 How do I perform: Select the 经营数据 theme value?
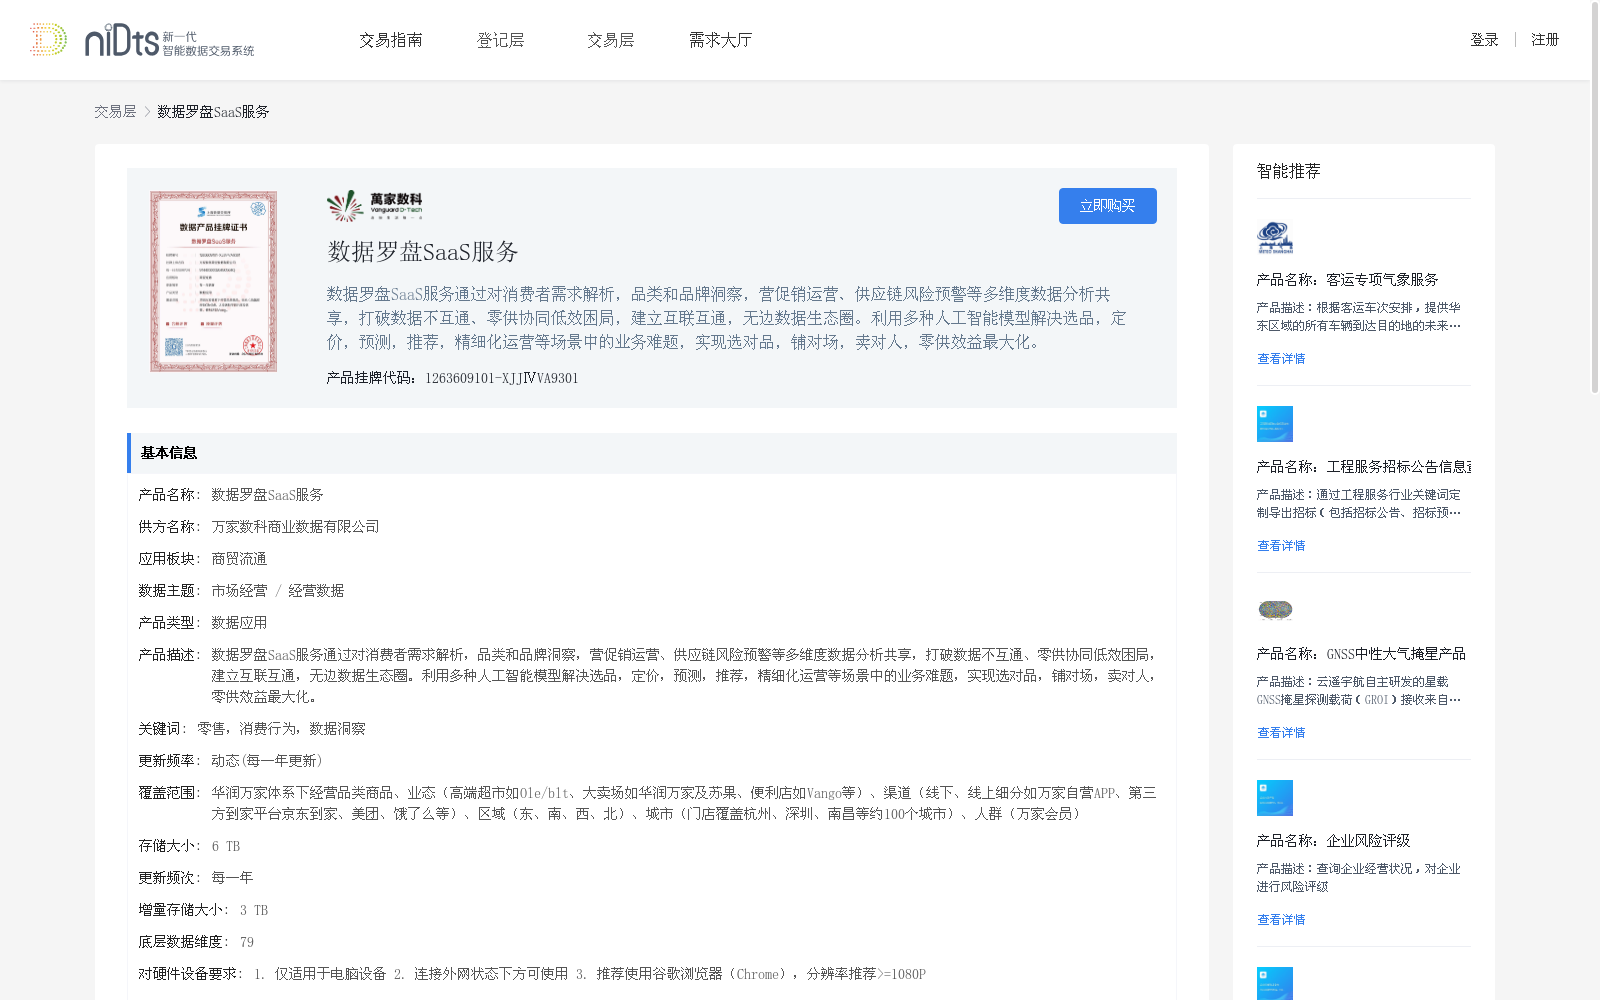316,591
